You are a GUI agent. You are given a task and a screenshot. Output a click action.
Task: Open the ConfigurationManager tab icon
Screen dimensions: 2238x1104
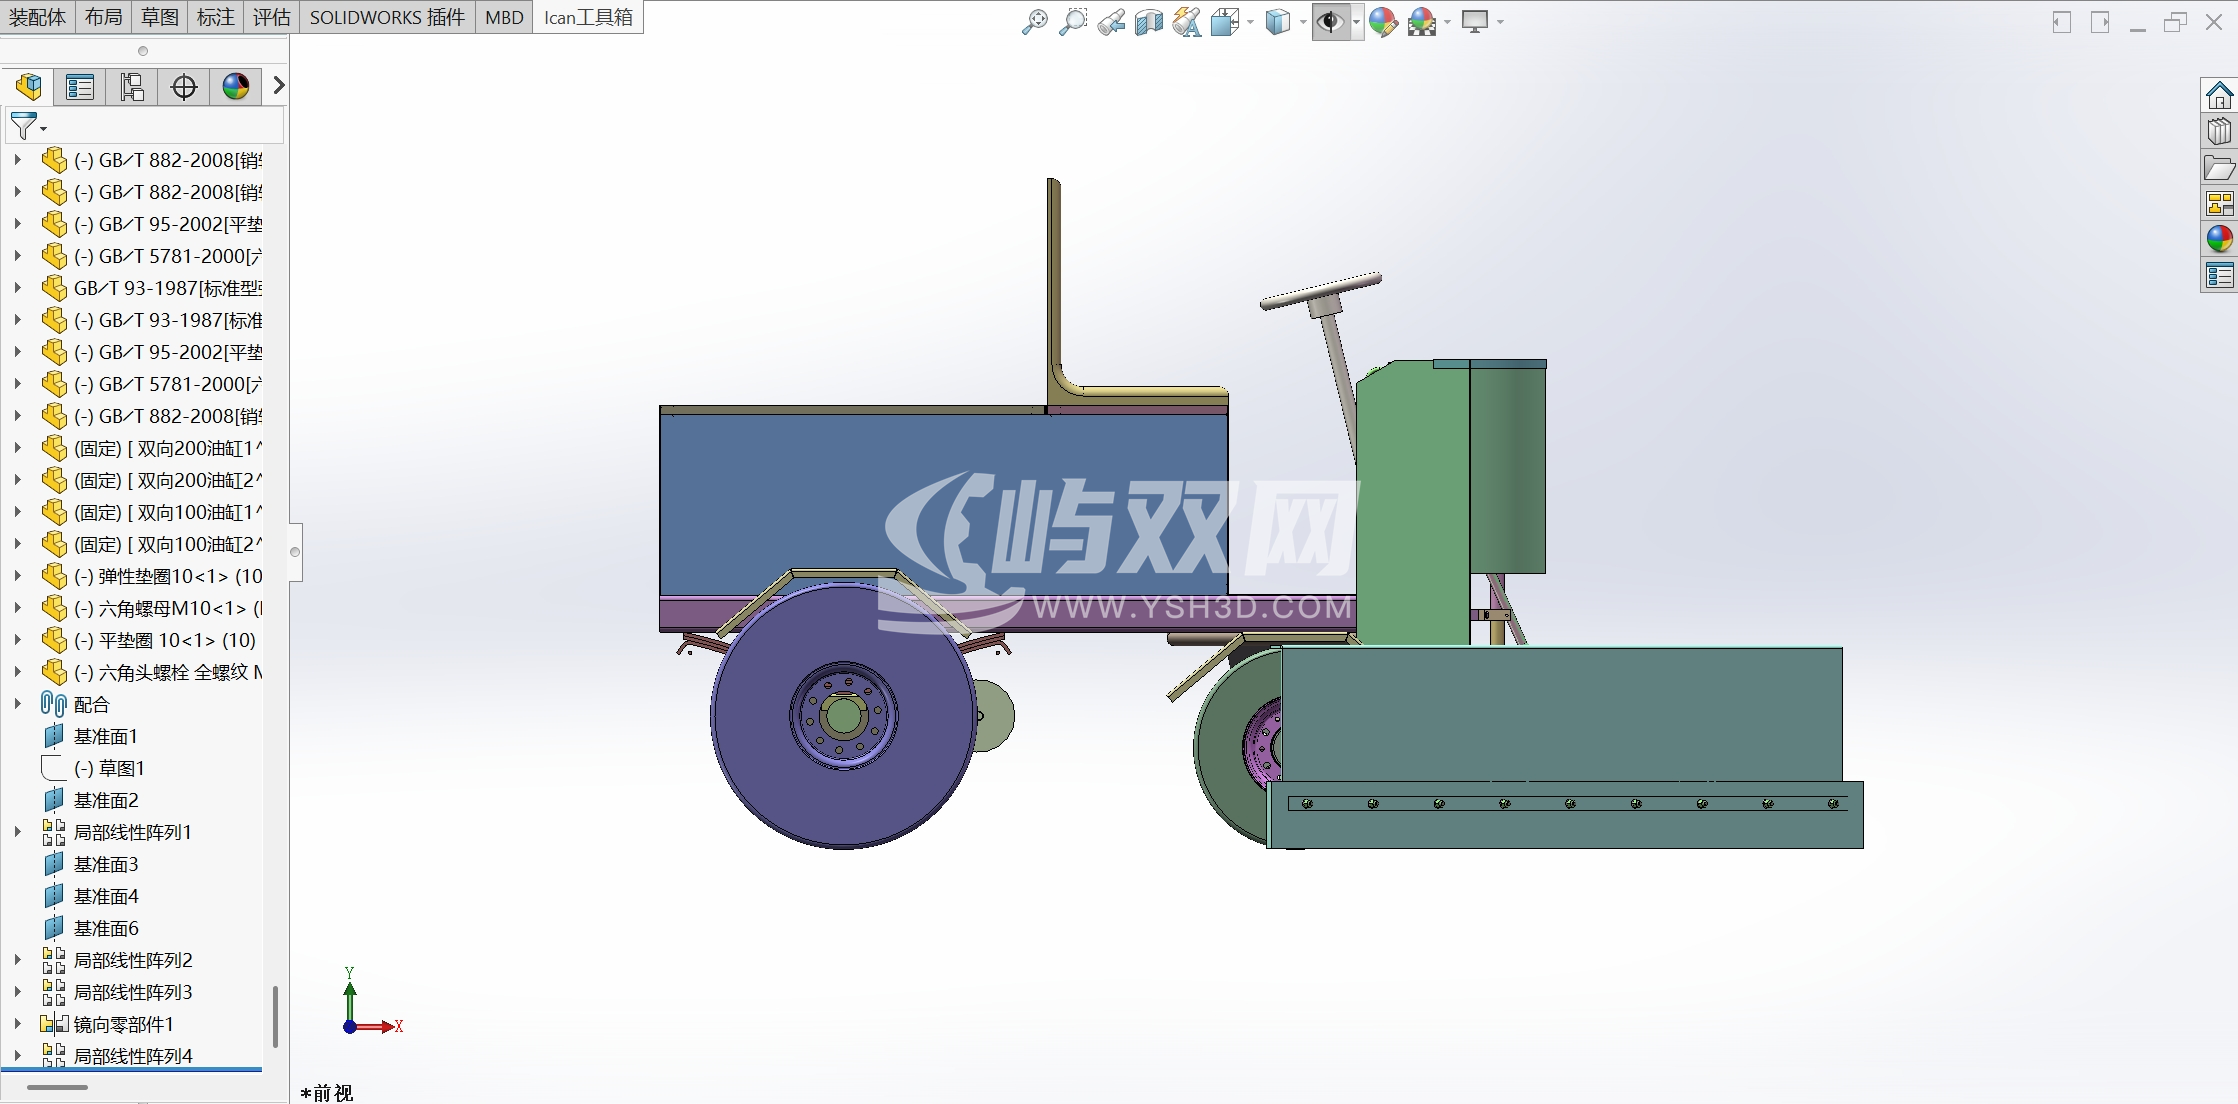132,87
